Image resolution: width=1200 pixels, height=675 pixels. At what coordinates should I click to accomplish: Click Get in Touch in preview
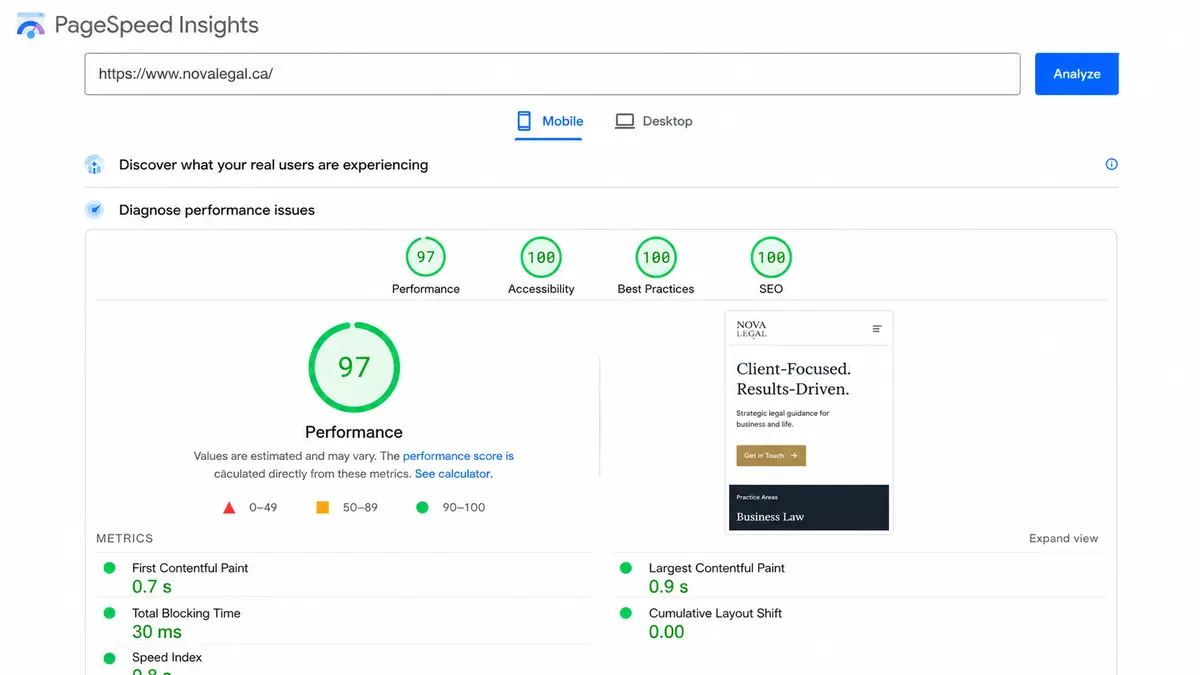click(771, 455)
